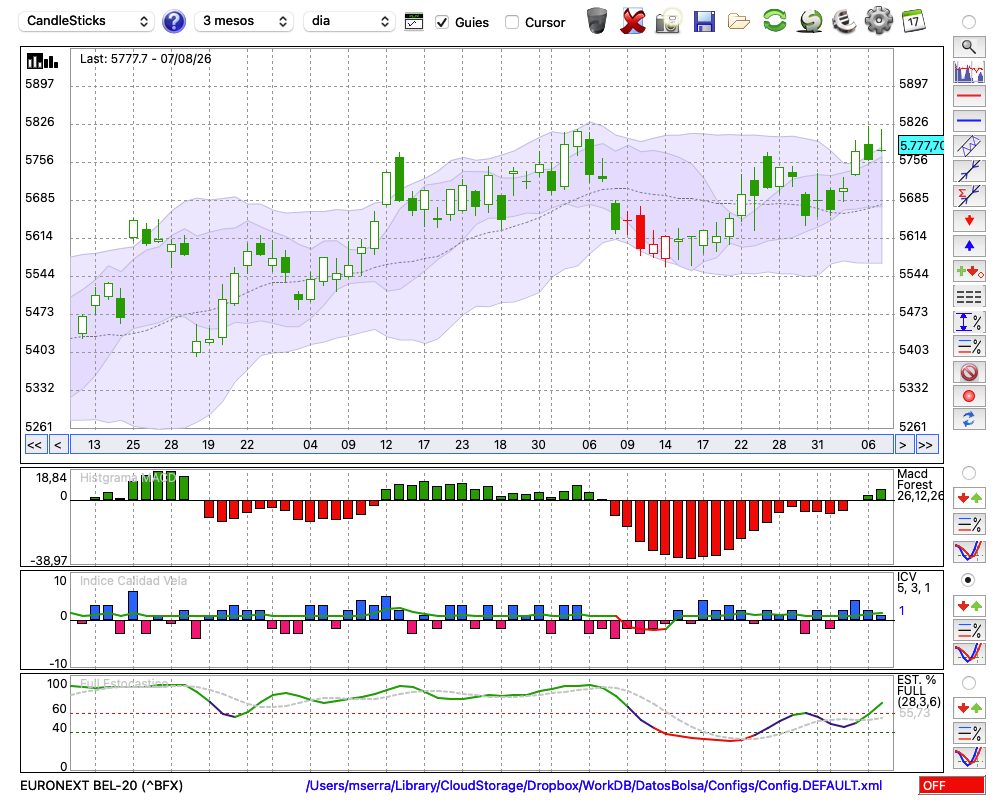1000x800 pixels.
Task: Click the >> fast forward navigation button
Action: tap(926, 445)
